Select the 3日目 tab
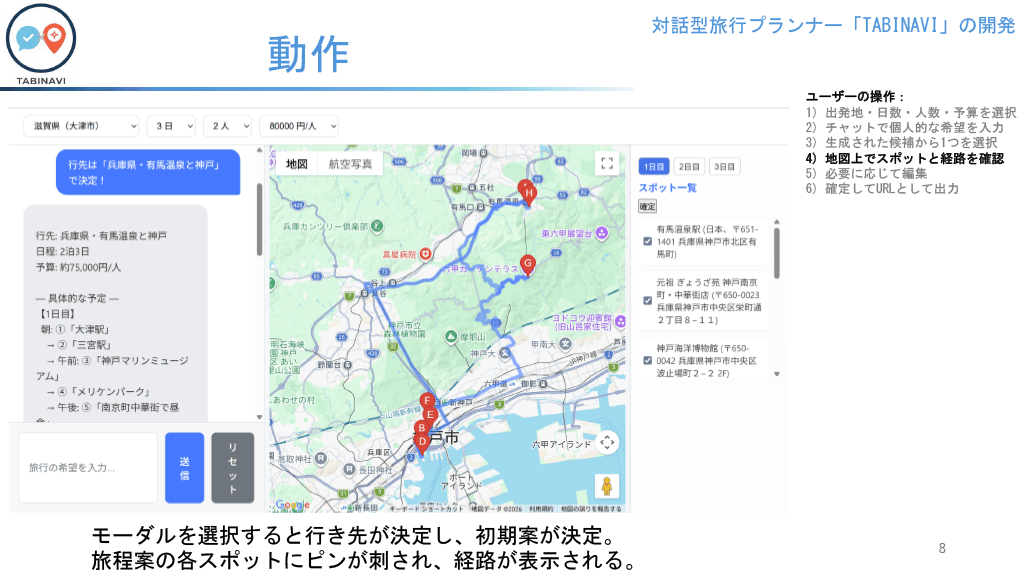The image size is (1024, 576). pyautogui.click(x=724, y=167)
